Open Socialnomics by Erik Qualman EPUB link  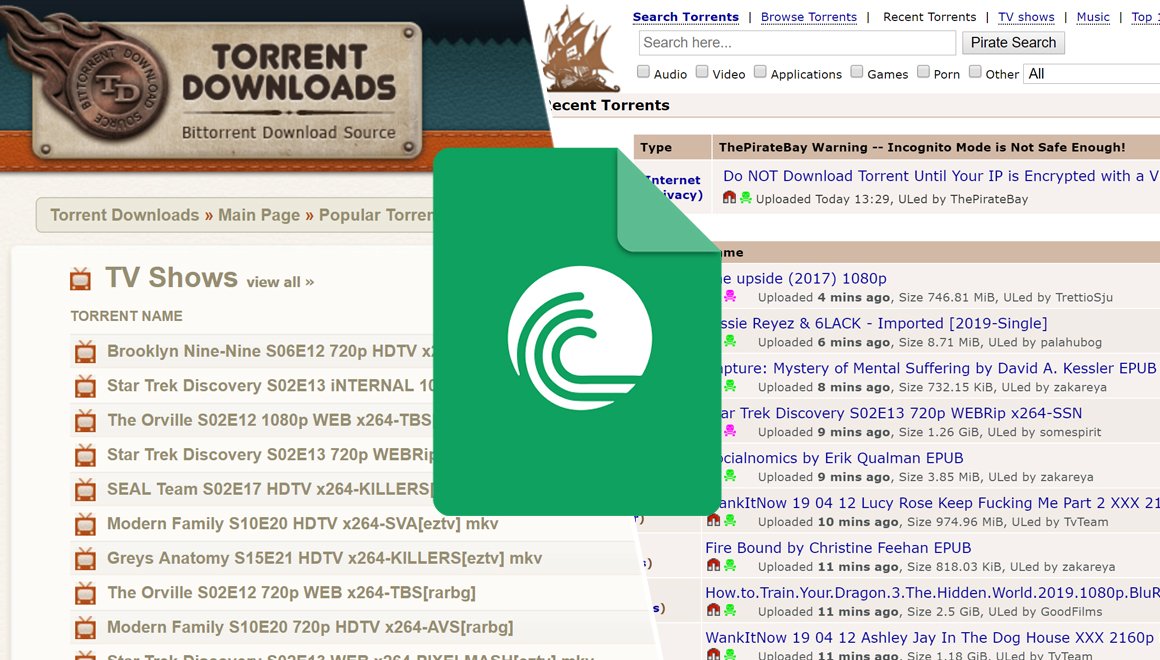pos(842,458)
